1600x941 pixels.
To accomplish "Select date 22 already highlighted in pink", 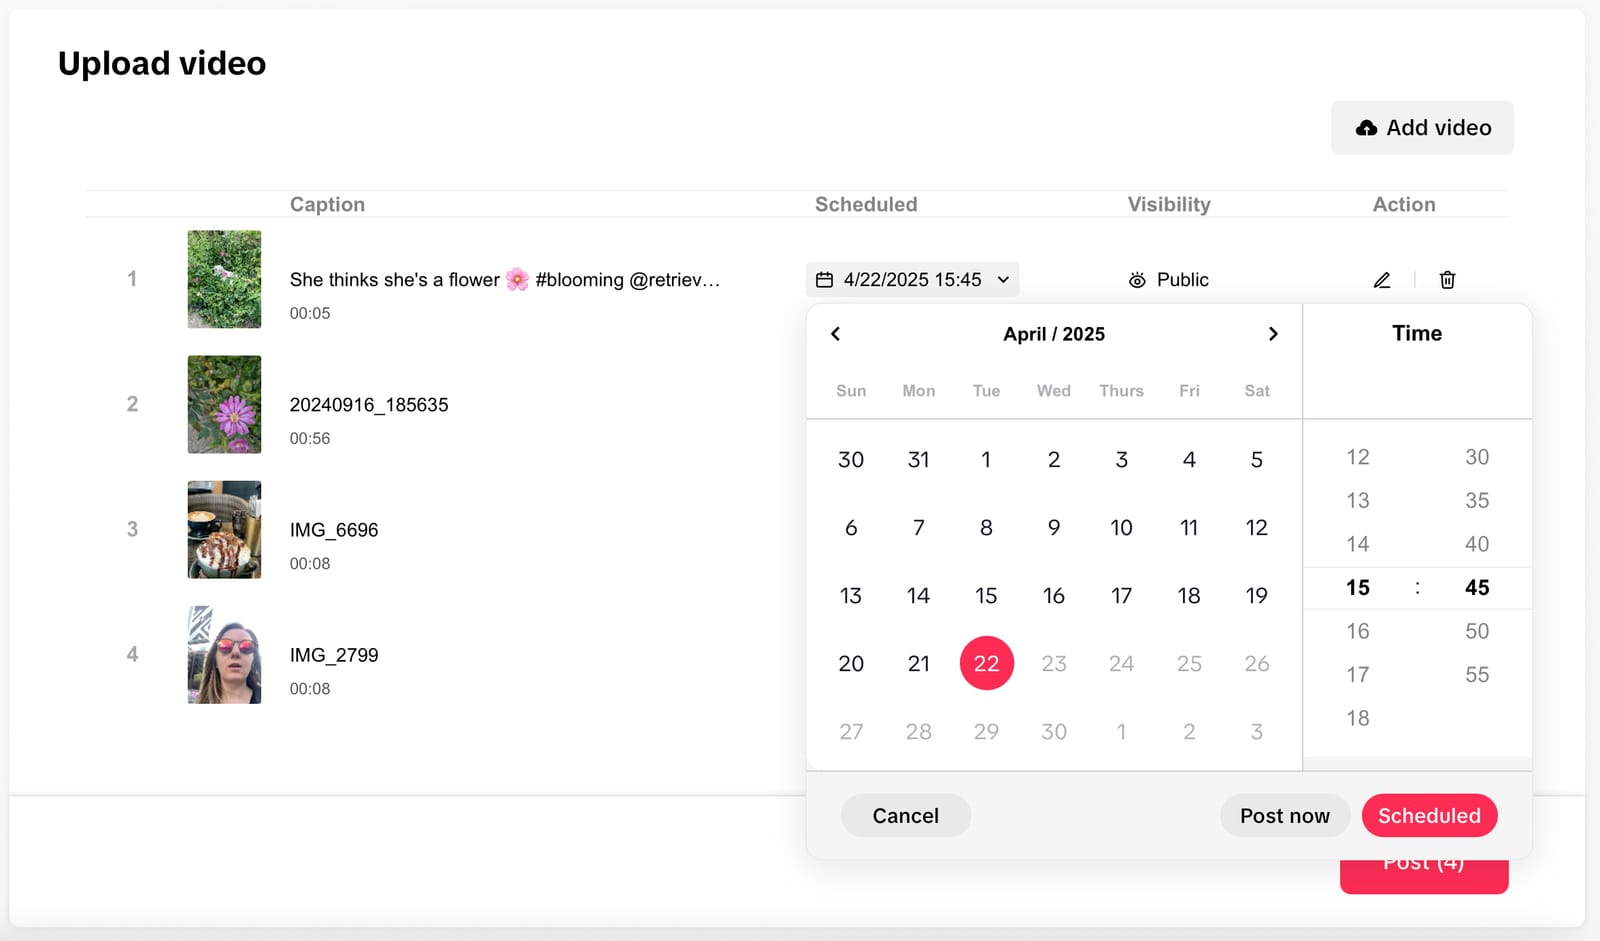I will 986,663.
